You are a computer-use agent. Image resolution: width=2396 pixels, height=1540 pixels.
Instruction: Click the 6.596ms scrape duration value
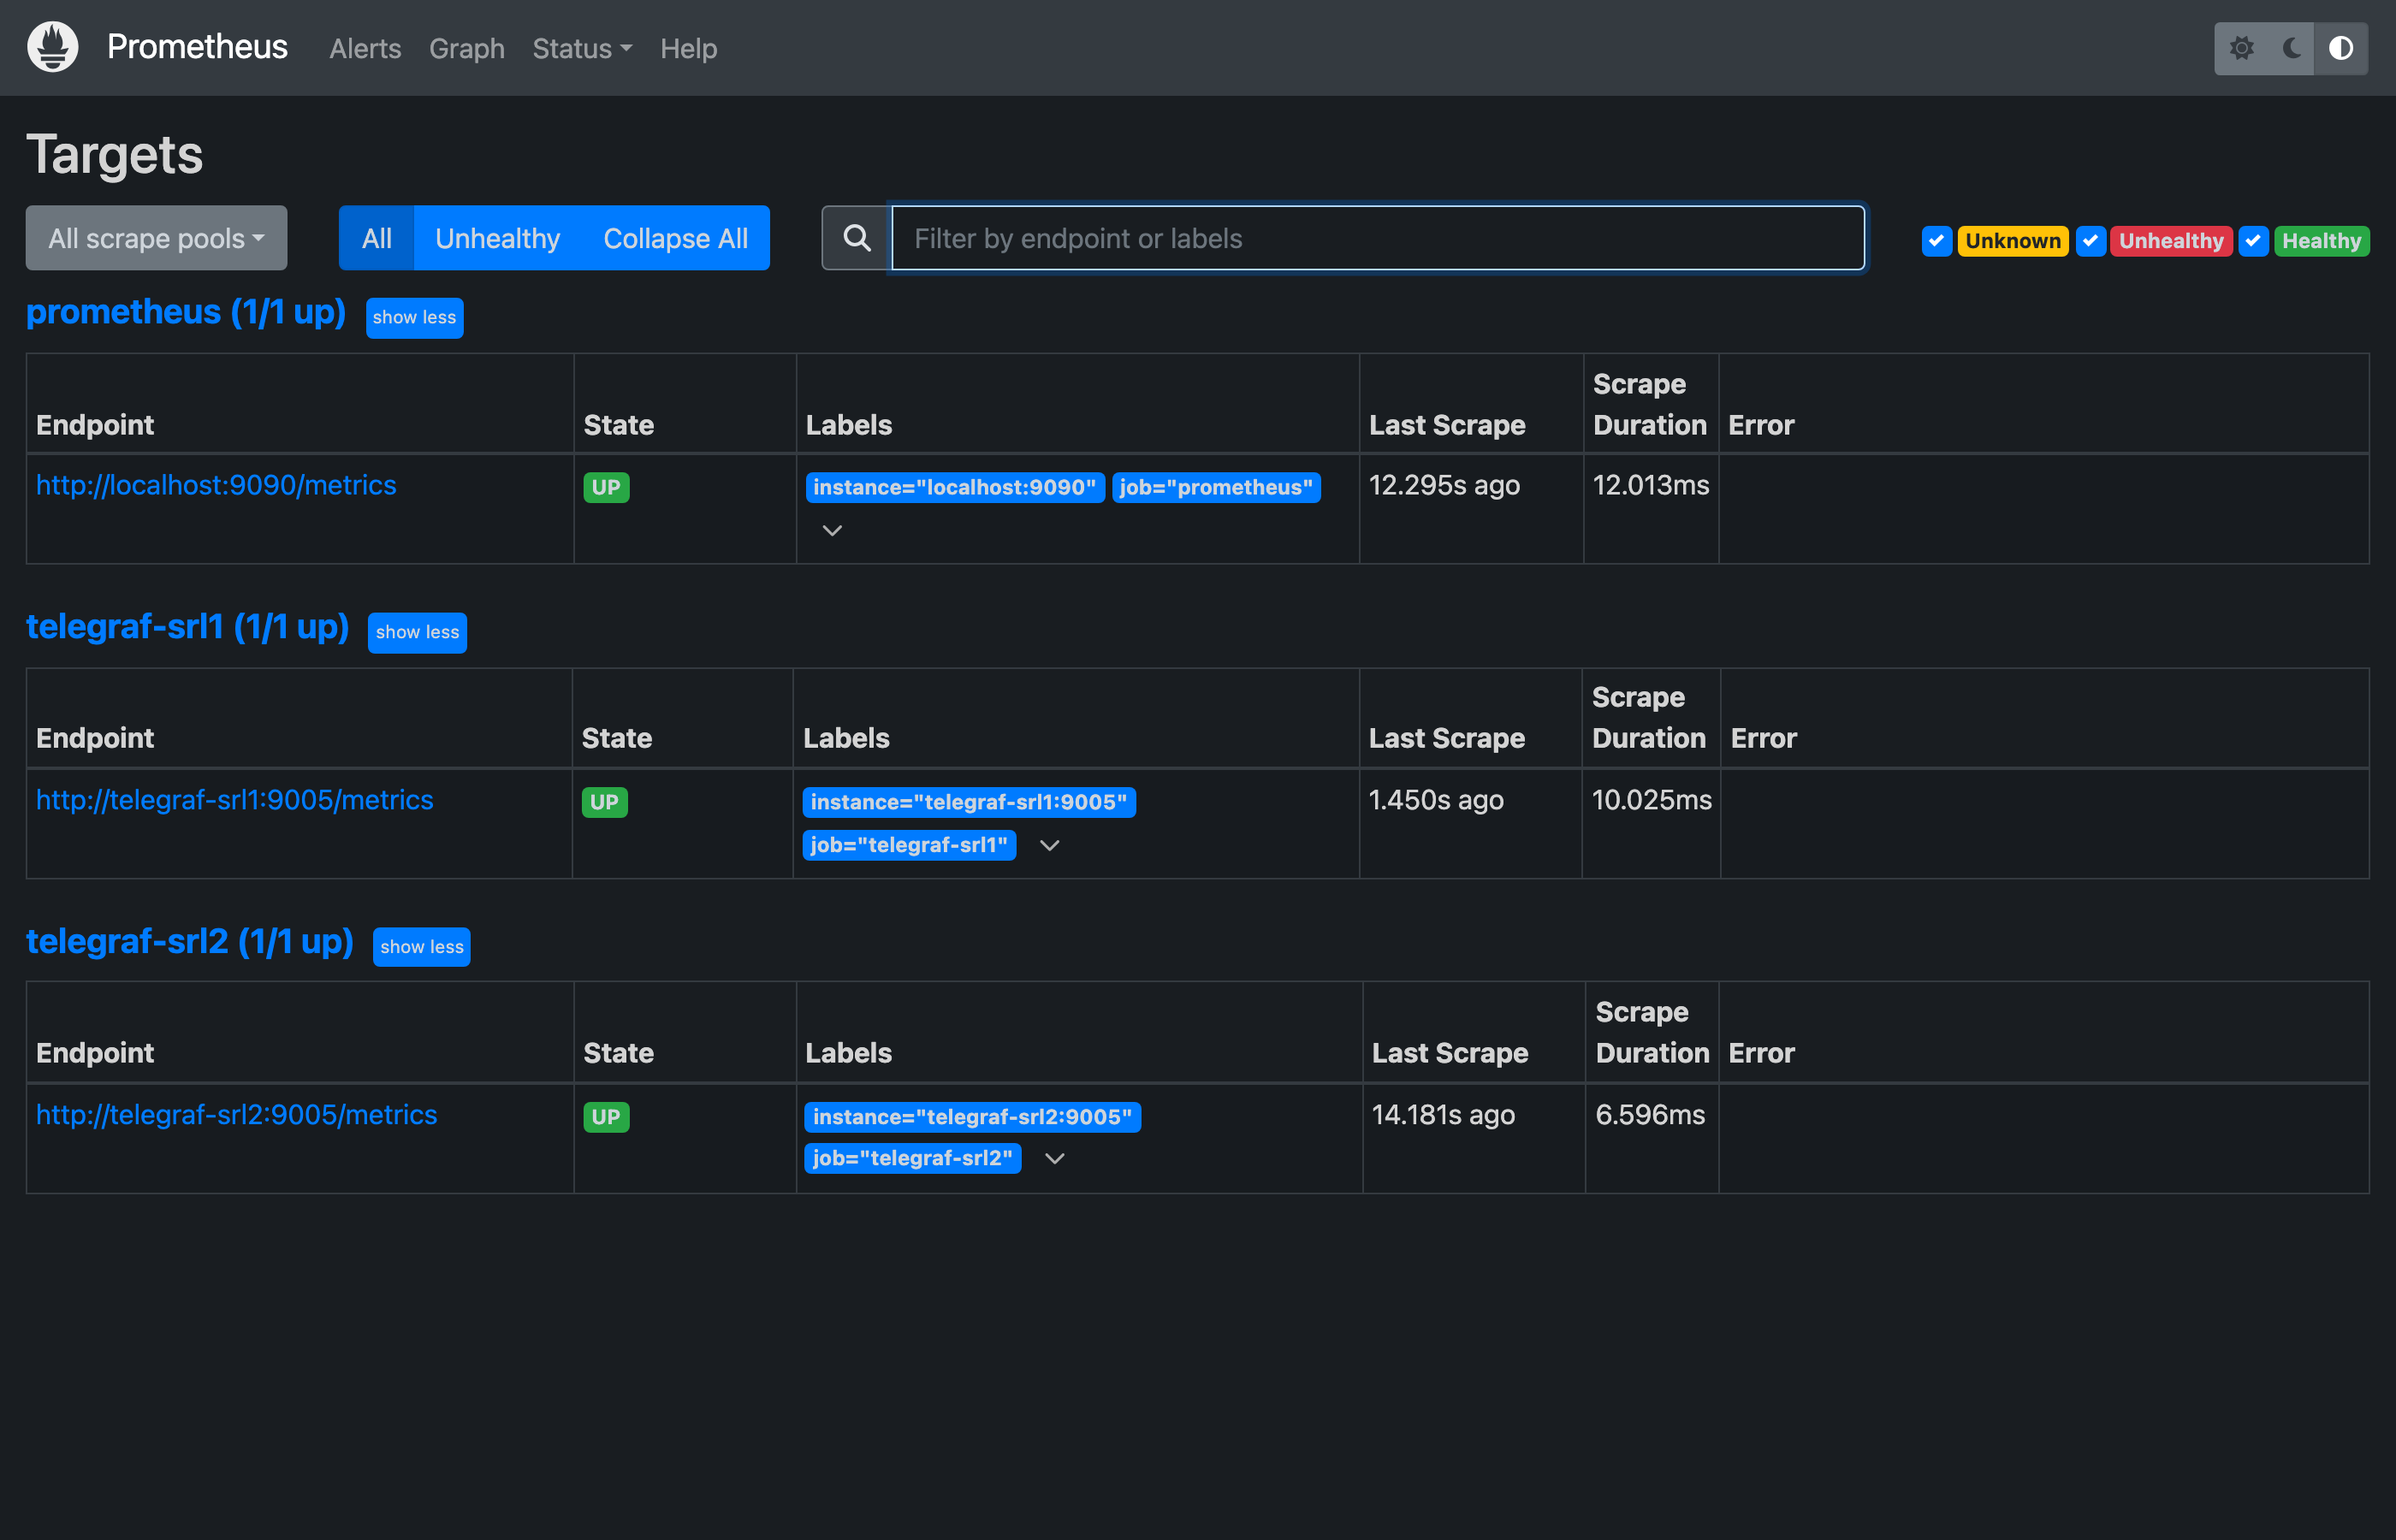tap(1650, 1114)
